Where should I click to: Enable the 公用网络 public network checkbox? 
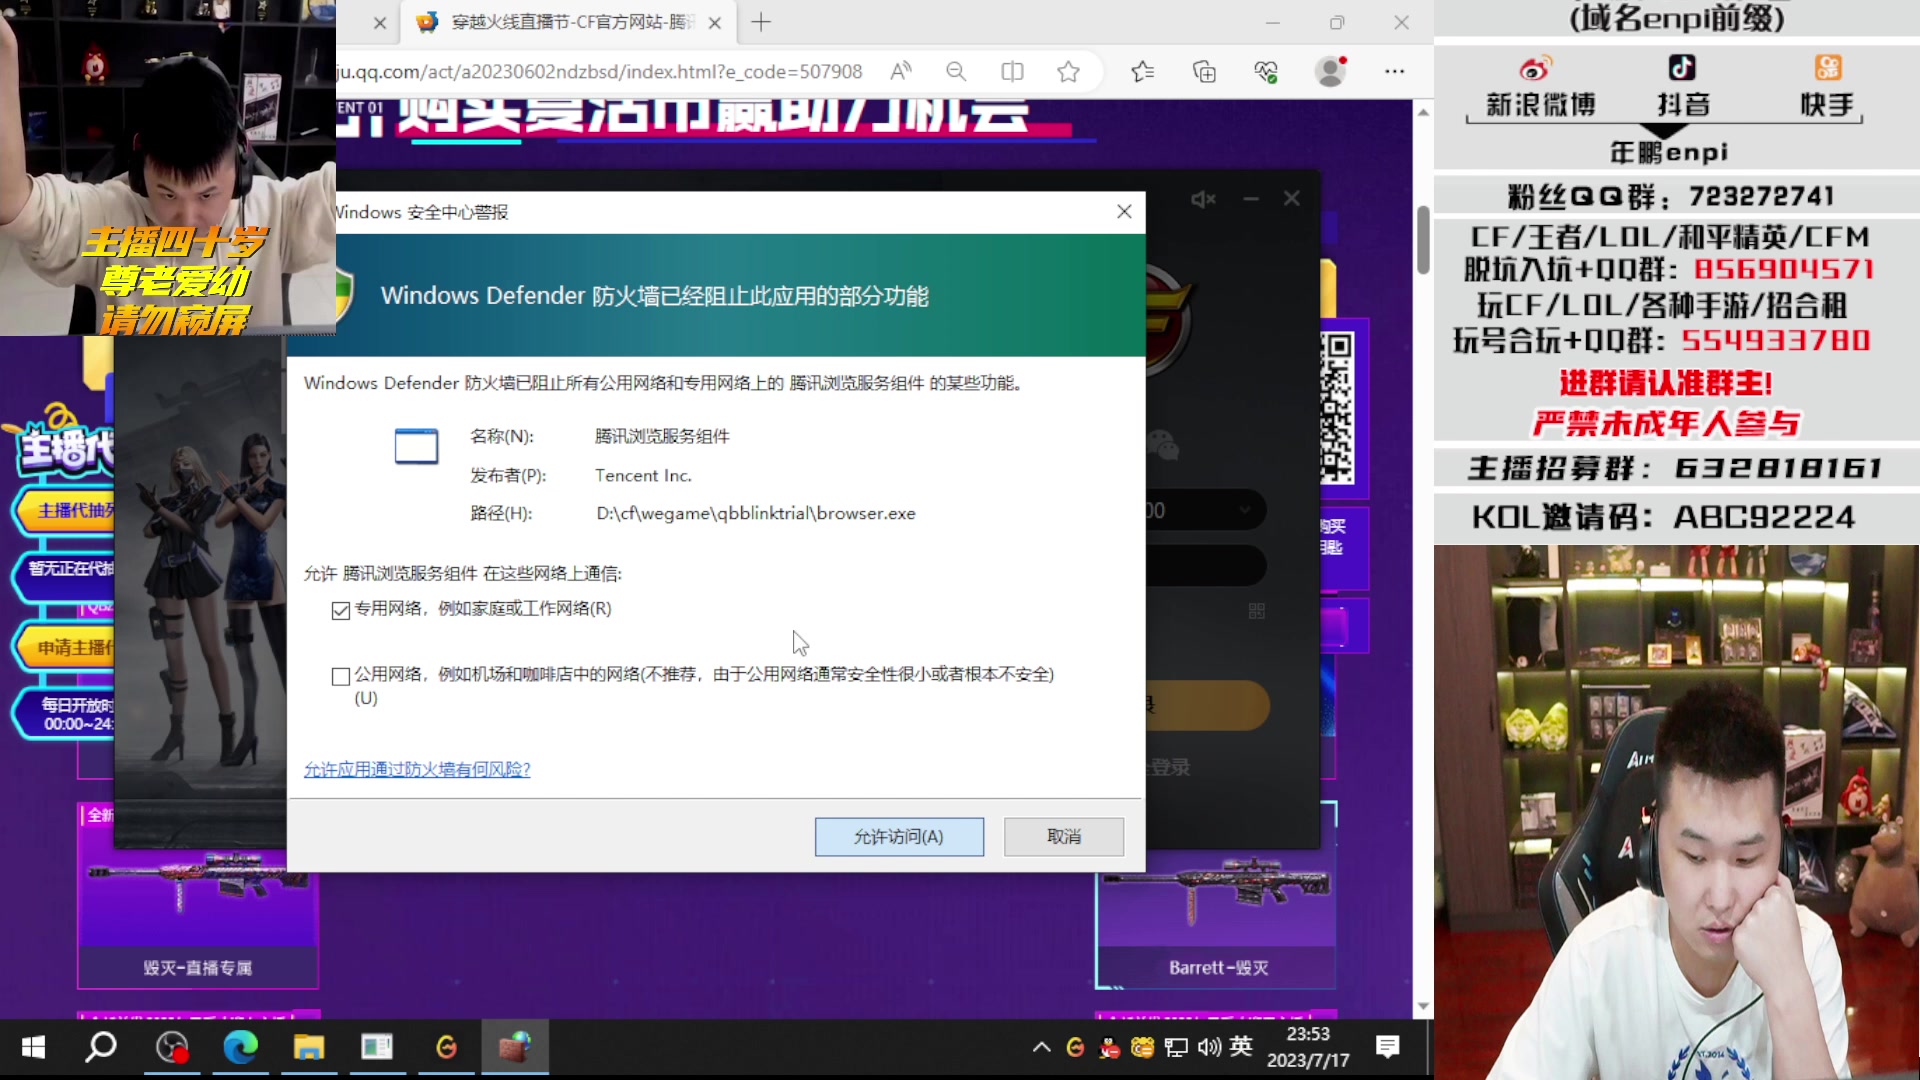point(341,676)
